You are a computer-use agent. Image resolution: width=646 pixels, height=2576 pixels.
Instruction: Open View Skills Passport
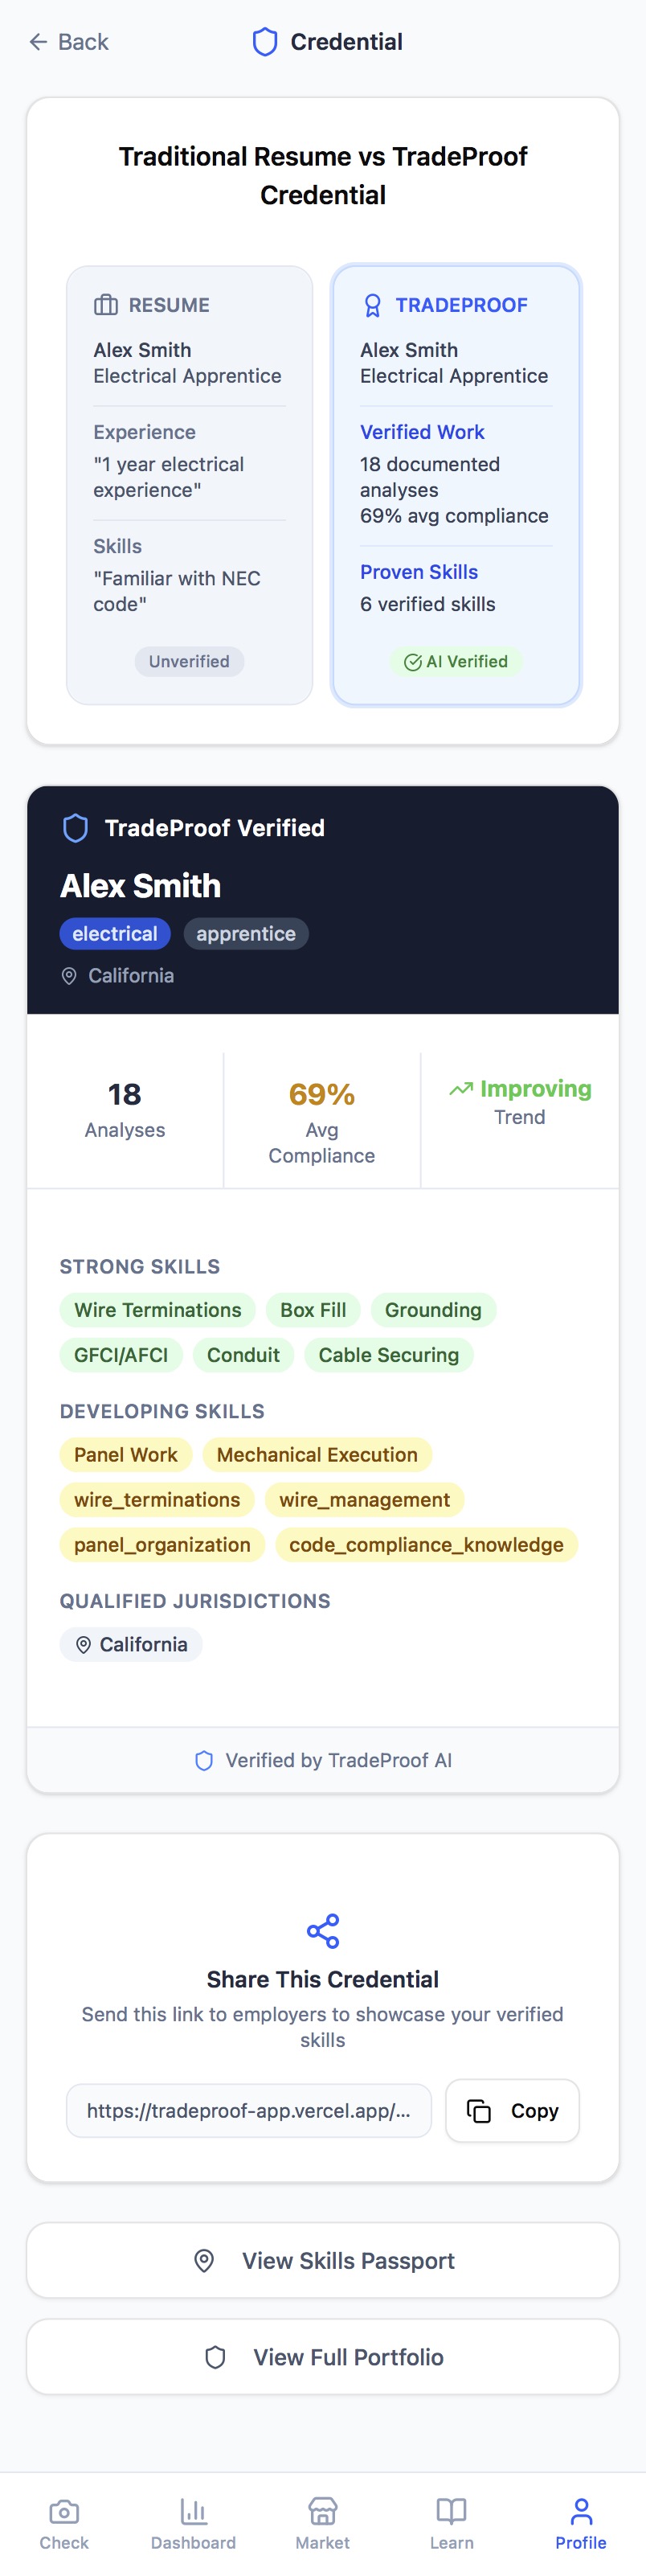(323, 2260)
